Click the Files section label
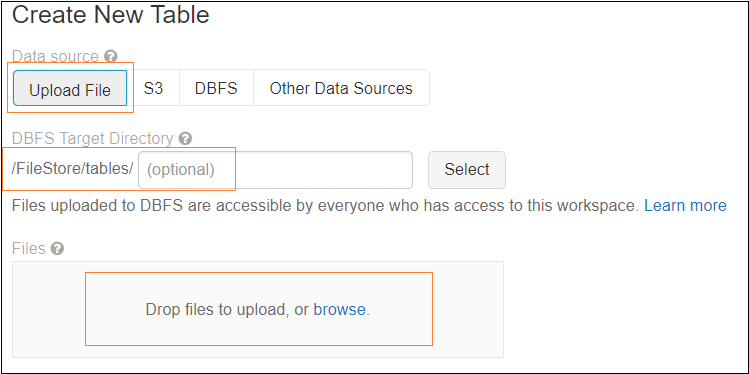Image resolution: width=749 pixels, height=374 pixels. [29, 249]
